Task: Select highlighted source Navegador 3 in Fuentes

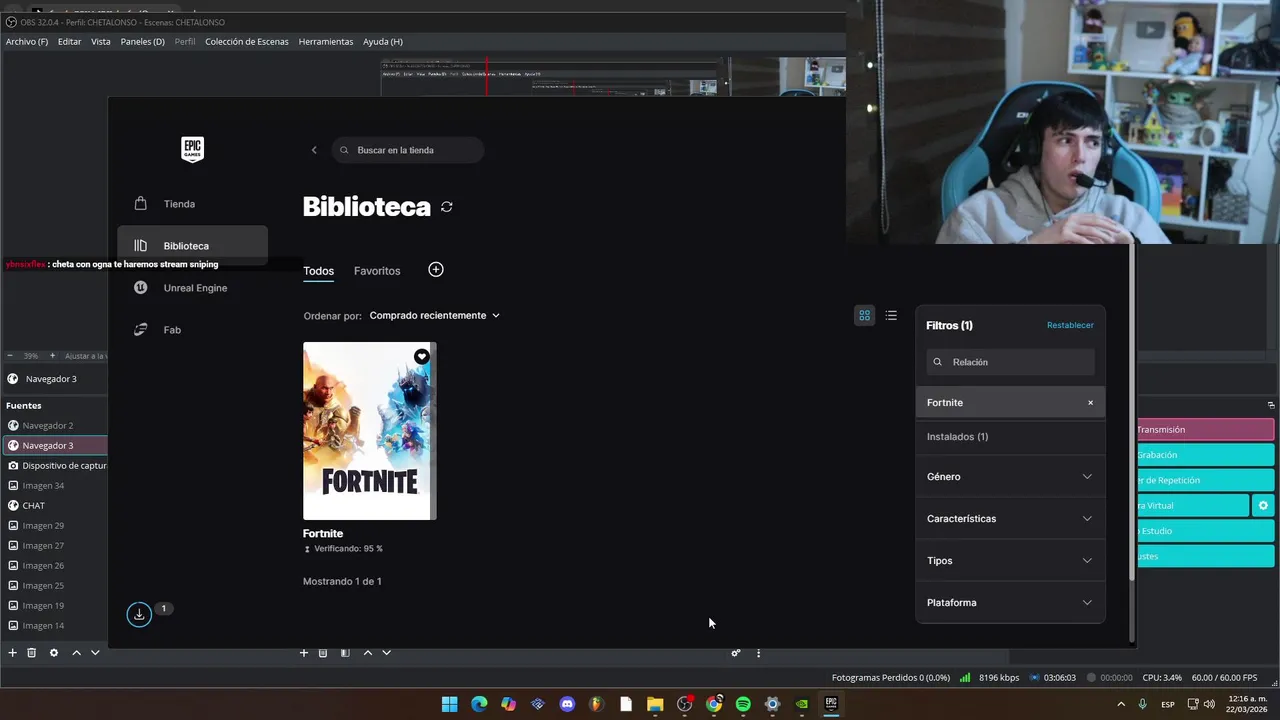Action: coord(54,446)
